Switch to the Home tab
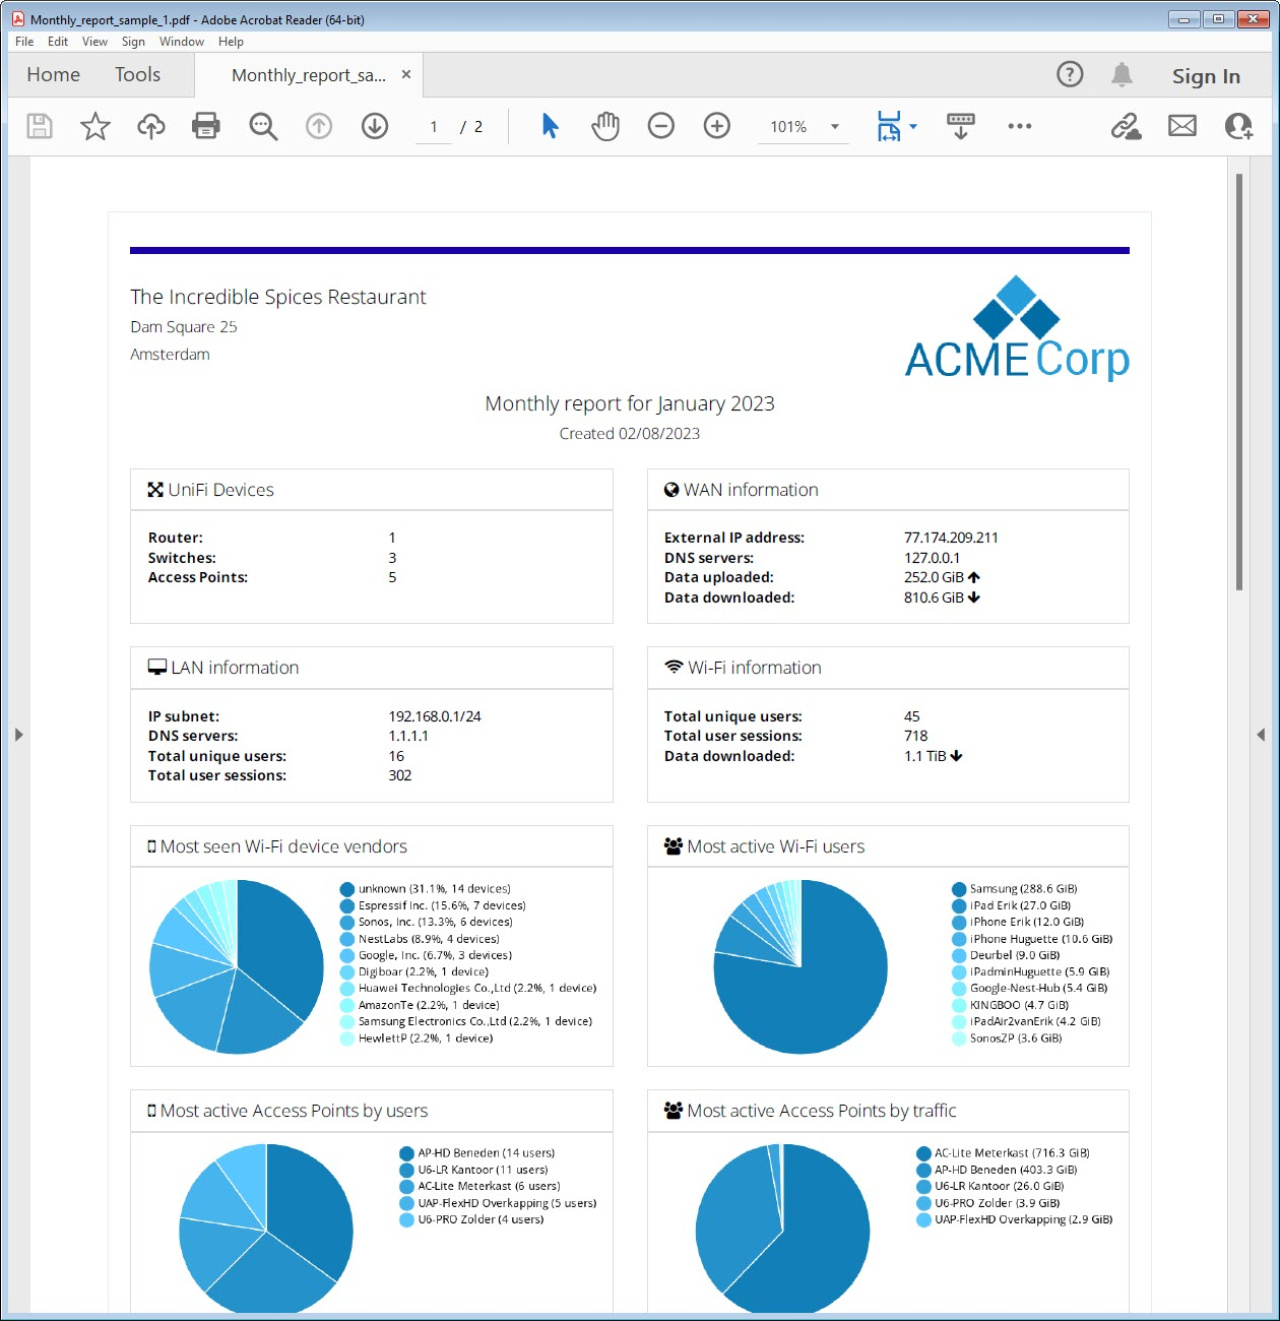Viewport: 1280px width, 1321px height. (52, 74)
